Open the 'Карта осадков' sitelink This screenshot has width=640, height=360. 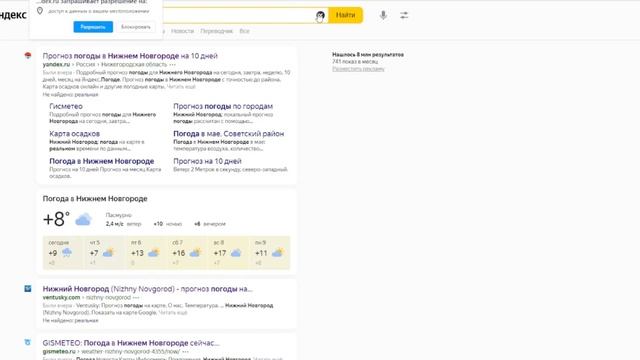(74, 133)
